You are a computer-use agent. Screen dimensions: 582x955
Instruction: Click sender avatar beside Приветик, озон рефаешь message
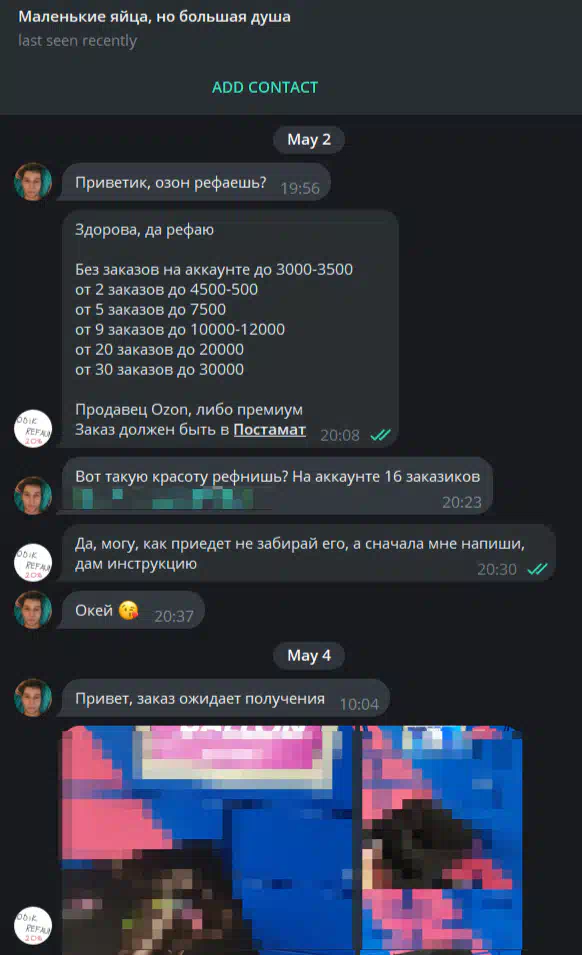pos(33,181)
